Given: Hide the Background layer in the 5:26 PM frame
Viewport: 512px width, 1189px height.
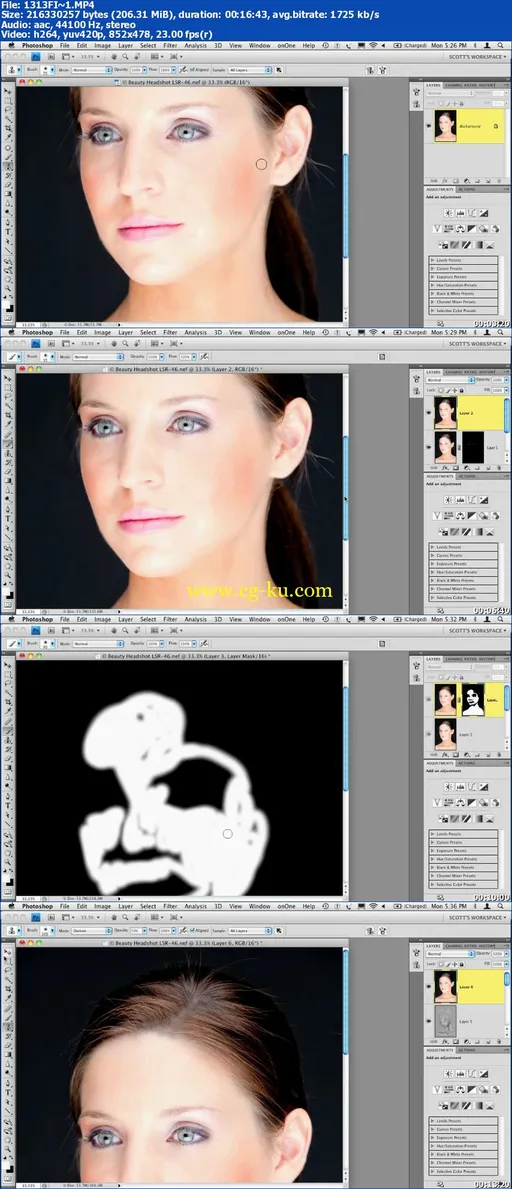Looking at the screenshot, I should click(x=430, y=126).
